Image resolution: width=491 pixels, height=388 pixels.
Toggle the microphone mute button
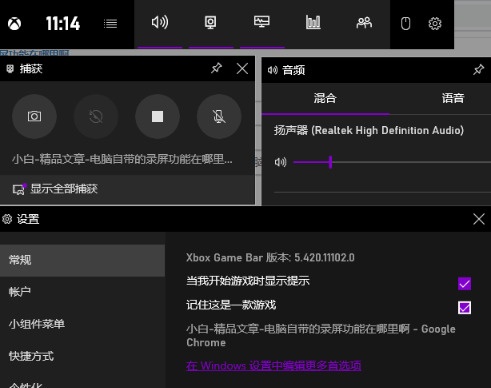click(219, 116)
